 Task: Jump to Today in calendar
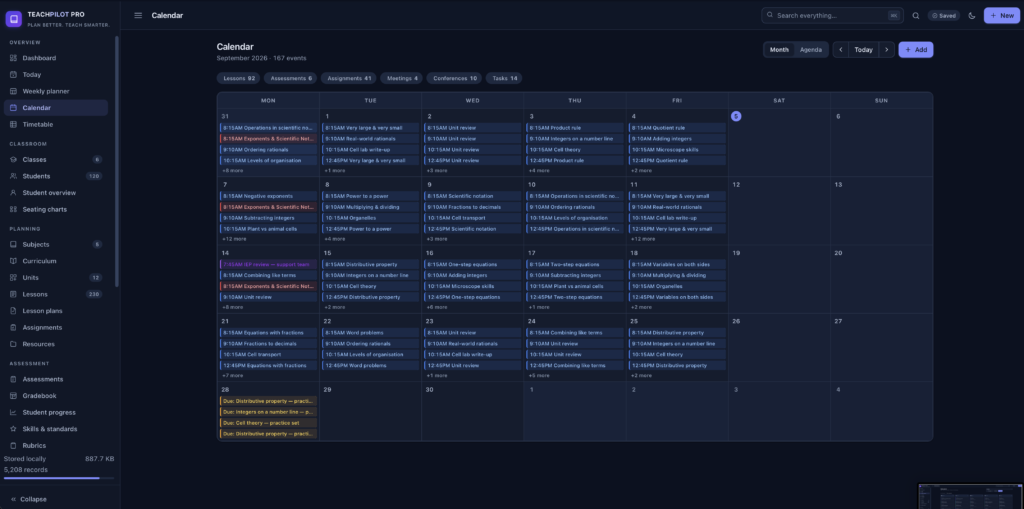[863, 50]
